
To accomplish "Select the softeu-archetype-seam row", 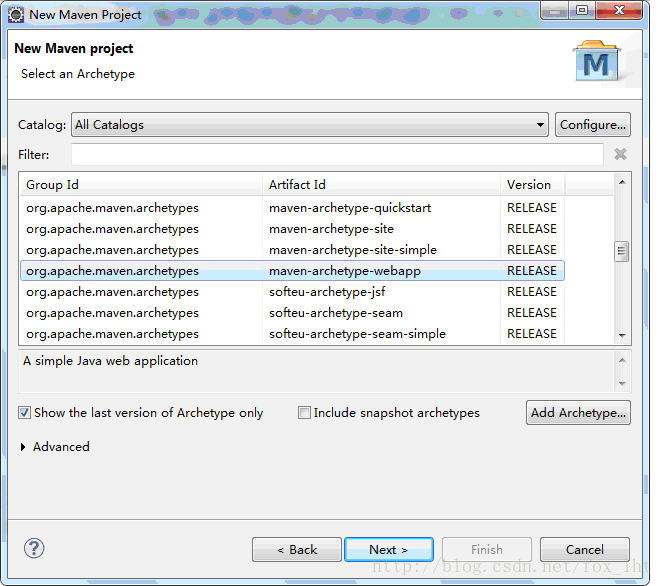I will click(x=292, y=313).
